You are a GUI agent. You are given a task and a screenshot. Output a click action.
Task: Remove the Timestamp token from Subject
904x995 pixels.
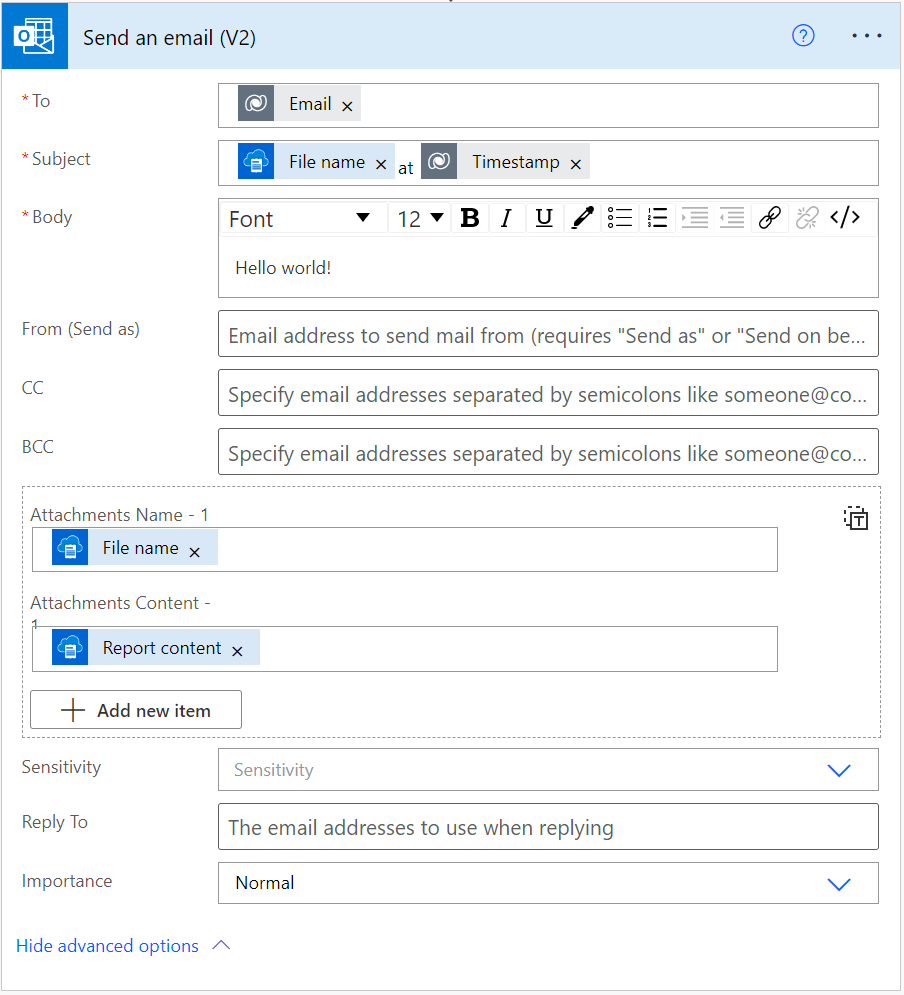click(575, 164)
